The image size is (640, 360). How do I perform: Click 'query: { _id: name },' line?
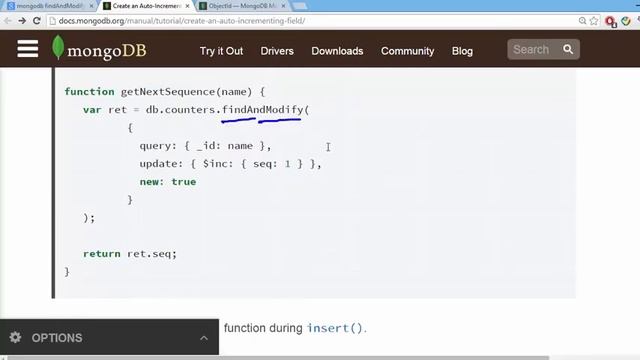205,146
